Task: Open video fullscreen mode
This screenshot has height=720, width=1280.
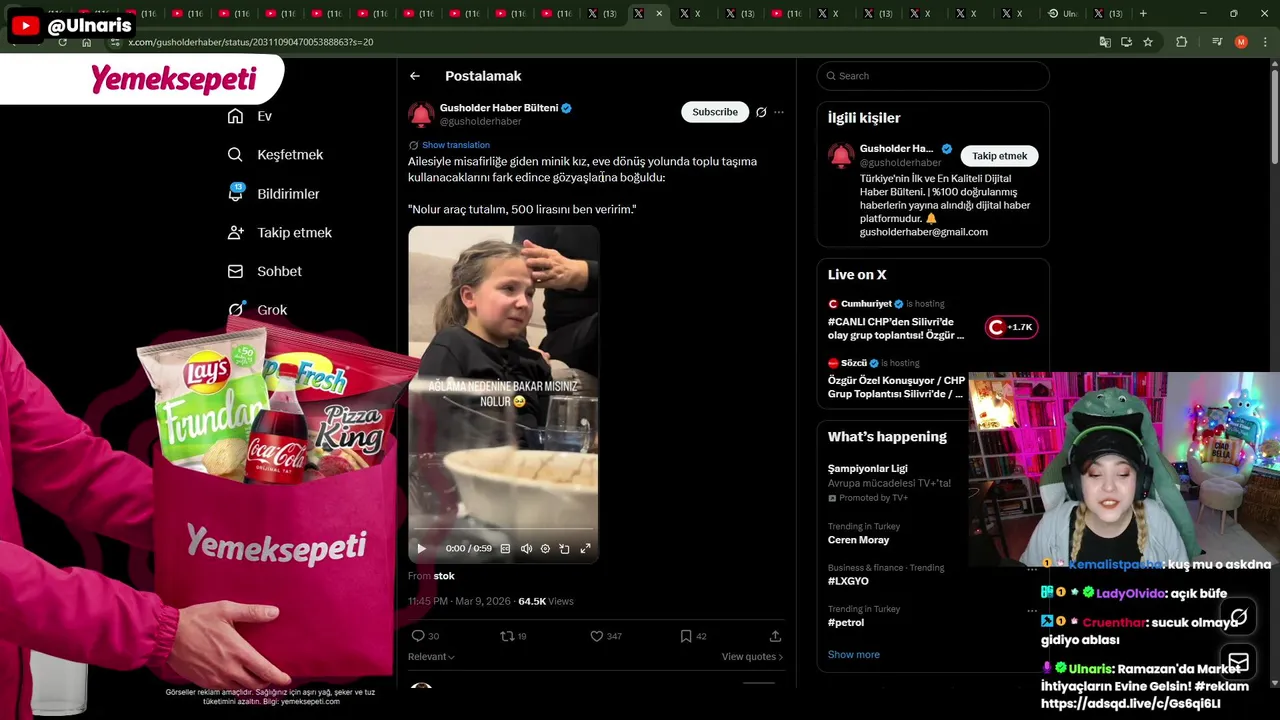Action: coord(585,548)
